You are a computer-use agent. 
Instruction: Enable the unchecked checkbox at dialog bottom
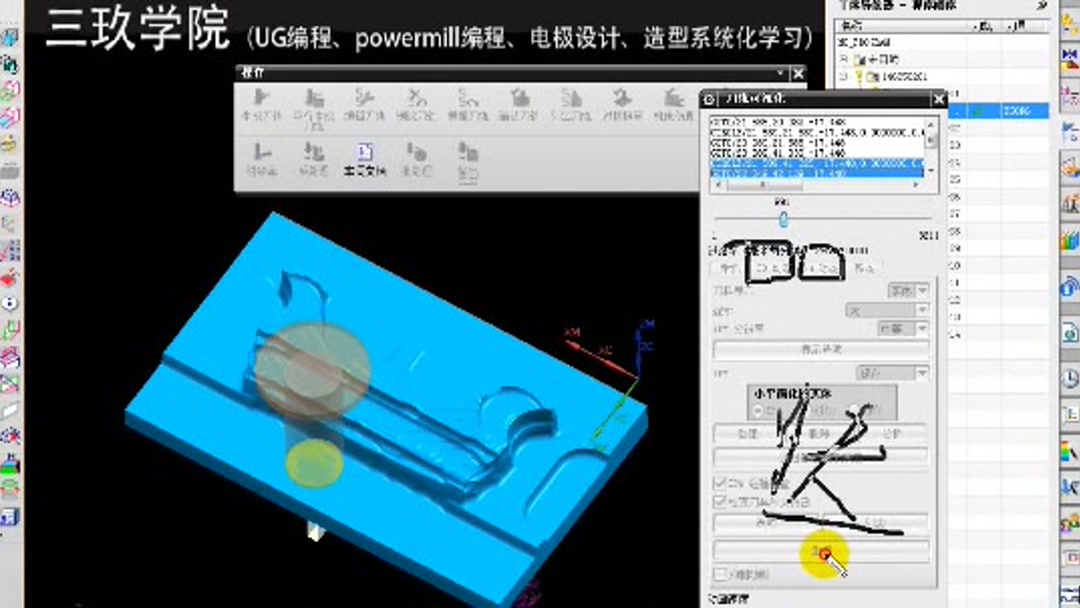point(719,572)
